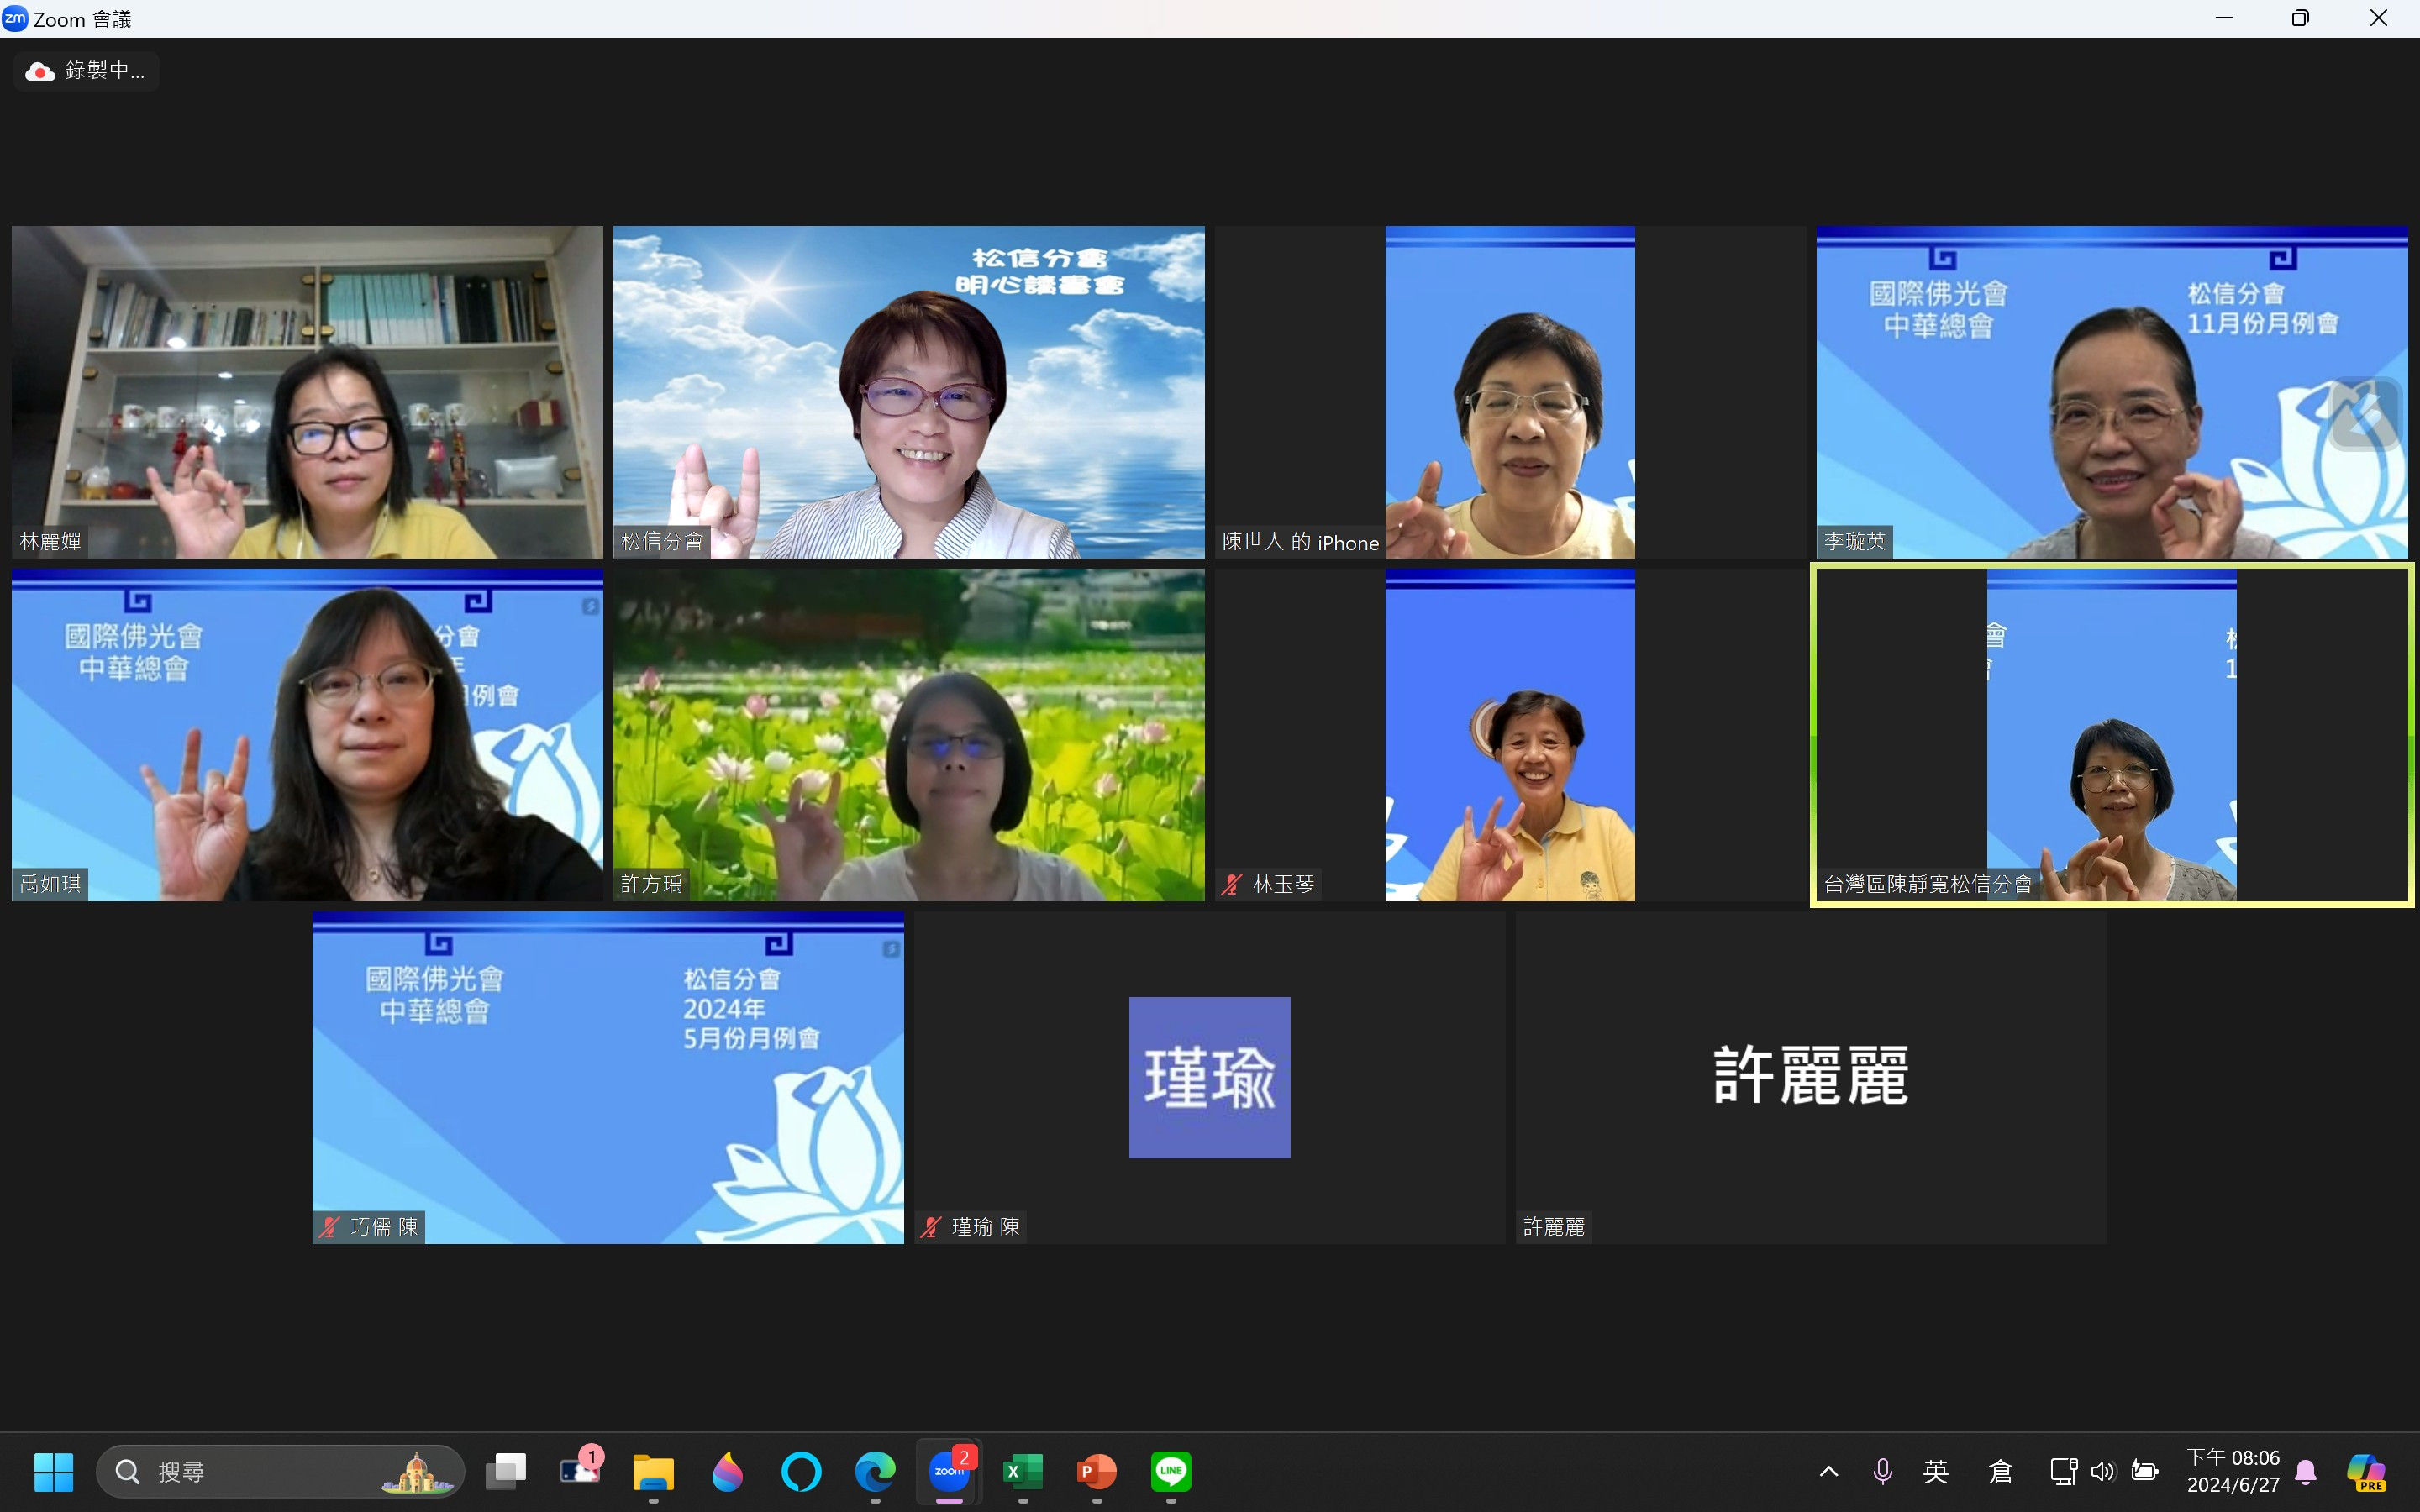Click muted mic icon beside 巧儒 陳
Viewport: 2420px width, 1512px height.
pos(329,1227)
